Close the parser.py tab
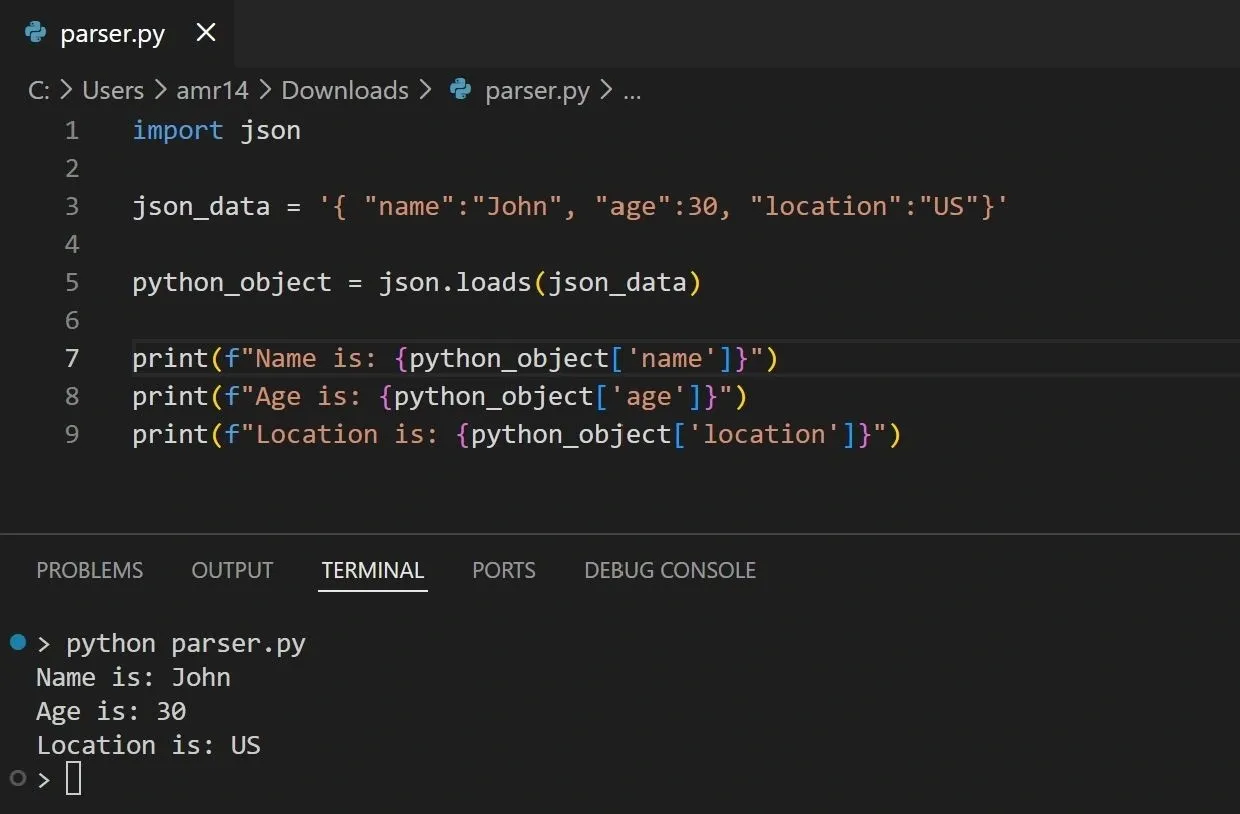 205,32
